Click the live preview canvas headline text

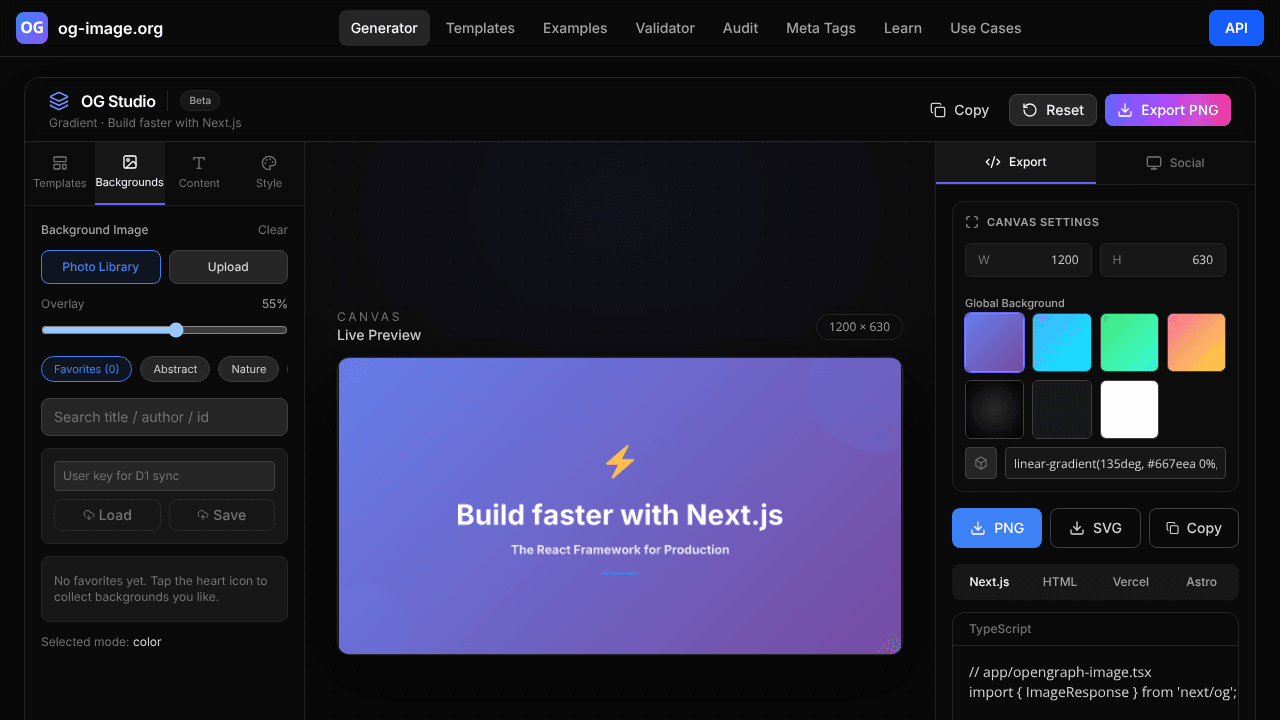[620, 515]
